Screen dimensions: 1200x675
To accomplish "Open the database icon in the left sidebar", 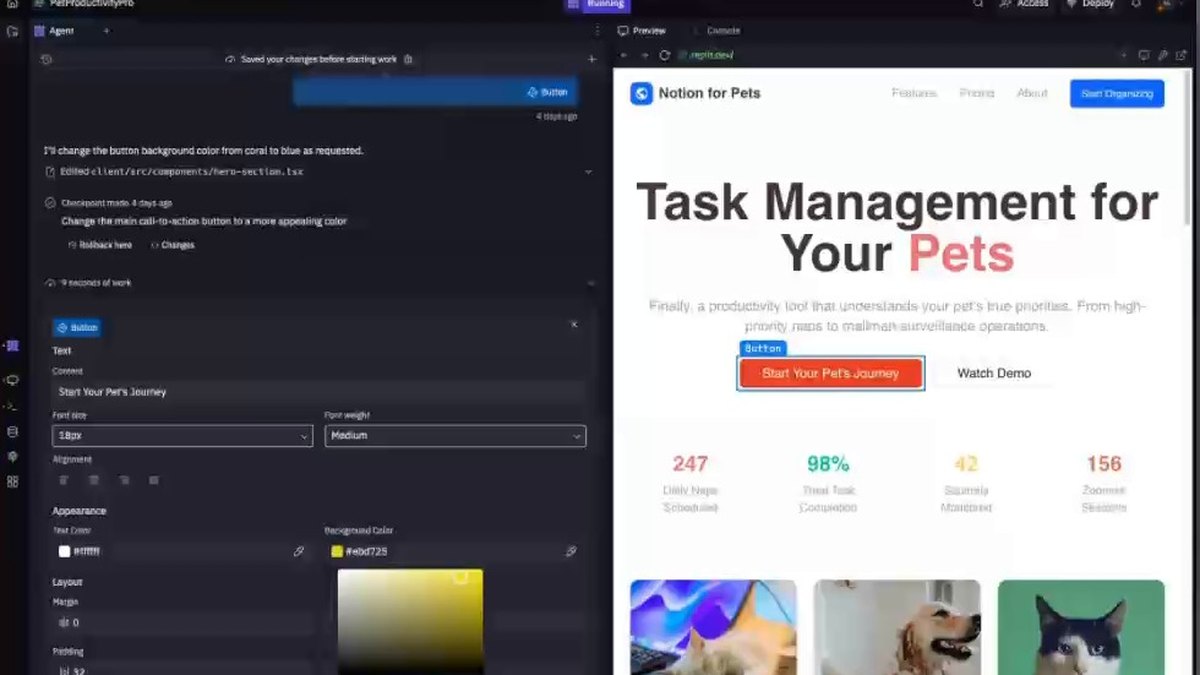I will [12, 432].
